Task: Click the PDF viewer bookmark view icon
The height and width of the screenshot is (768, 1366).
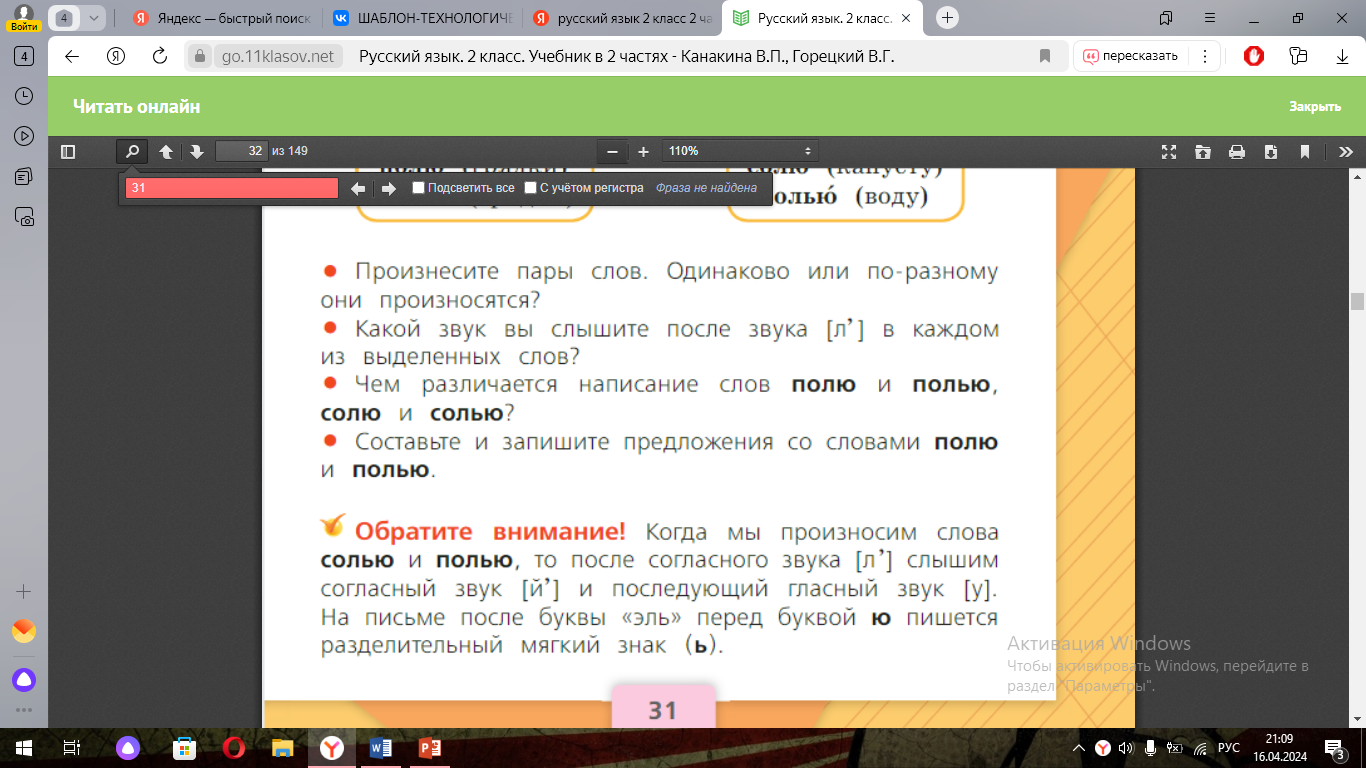Action: (x=1305, y=152)
